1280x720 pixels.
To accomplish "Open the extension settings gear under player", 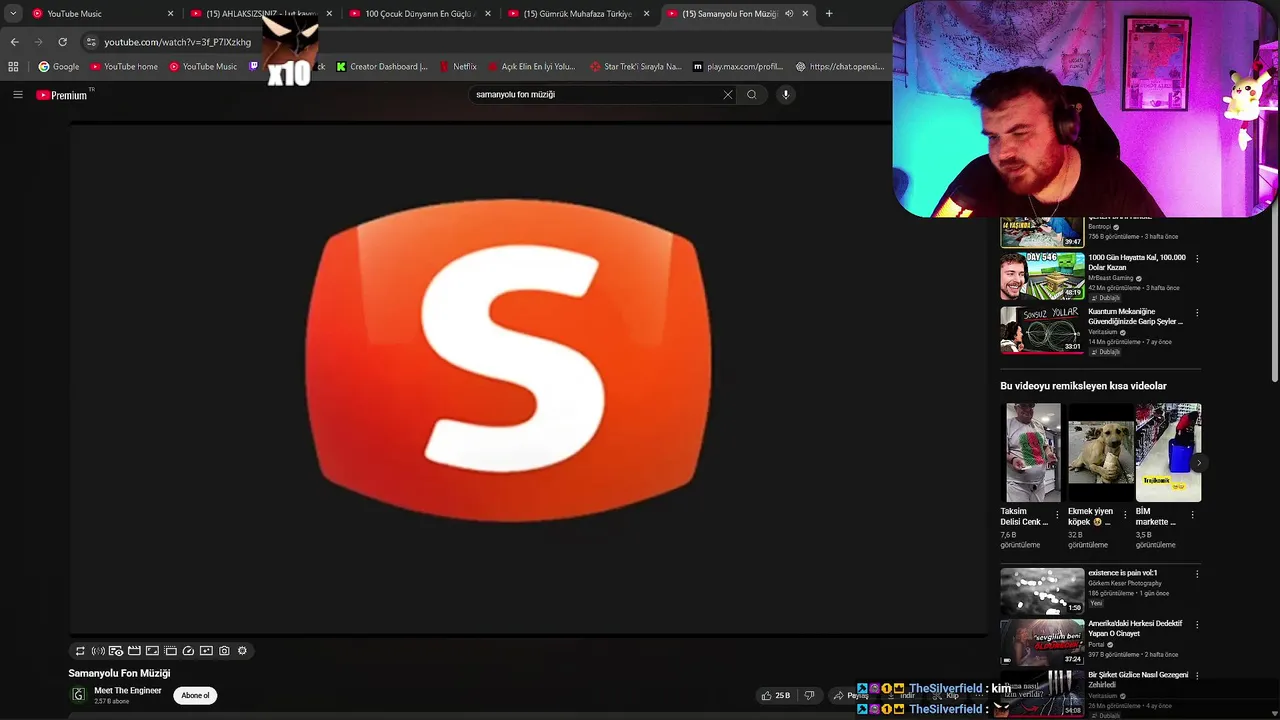I will [x=242, y=651].
